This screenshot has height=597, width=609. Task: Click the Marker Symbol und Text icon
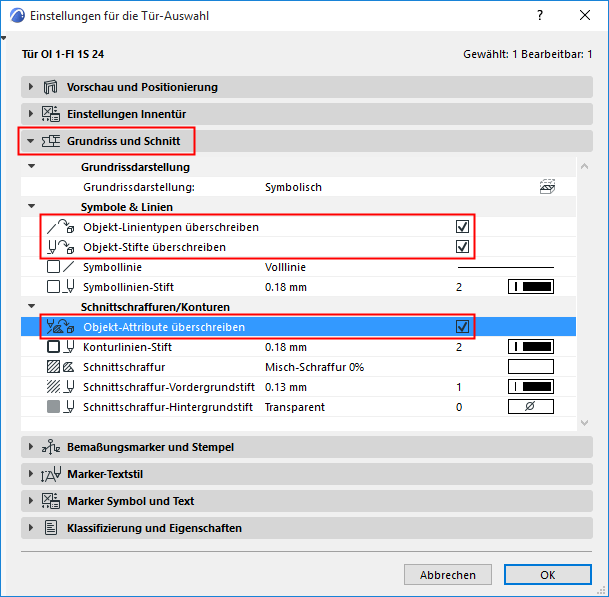52,501
